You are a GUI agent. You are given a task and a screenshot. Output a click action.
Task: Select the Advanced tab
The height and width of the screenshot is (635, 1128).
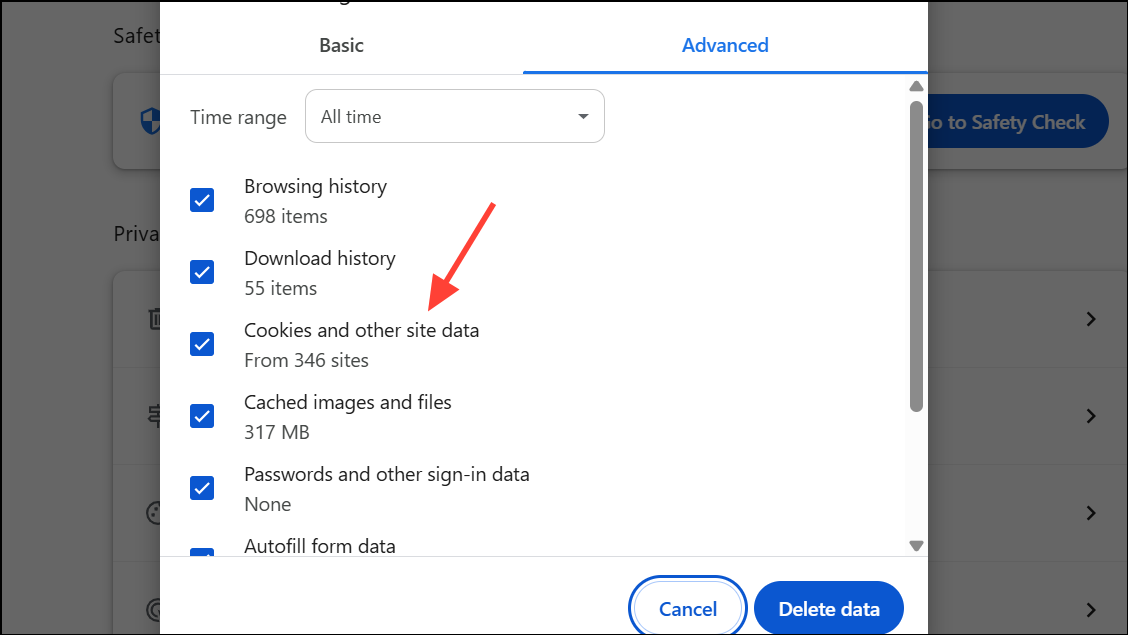[x=724, y=45]
